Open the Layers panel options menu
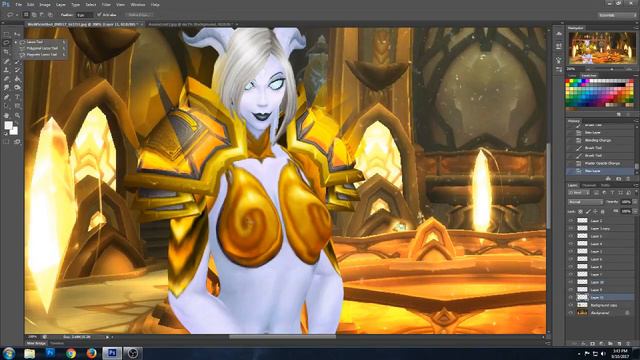 [635, 185]
